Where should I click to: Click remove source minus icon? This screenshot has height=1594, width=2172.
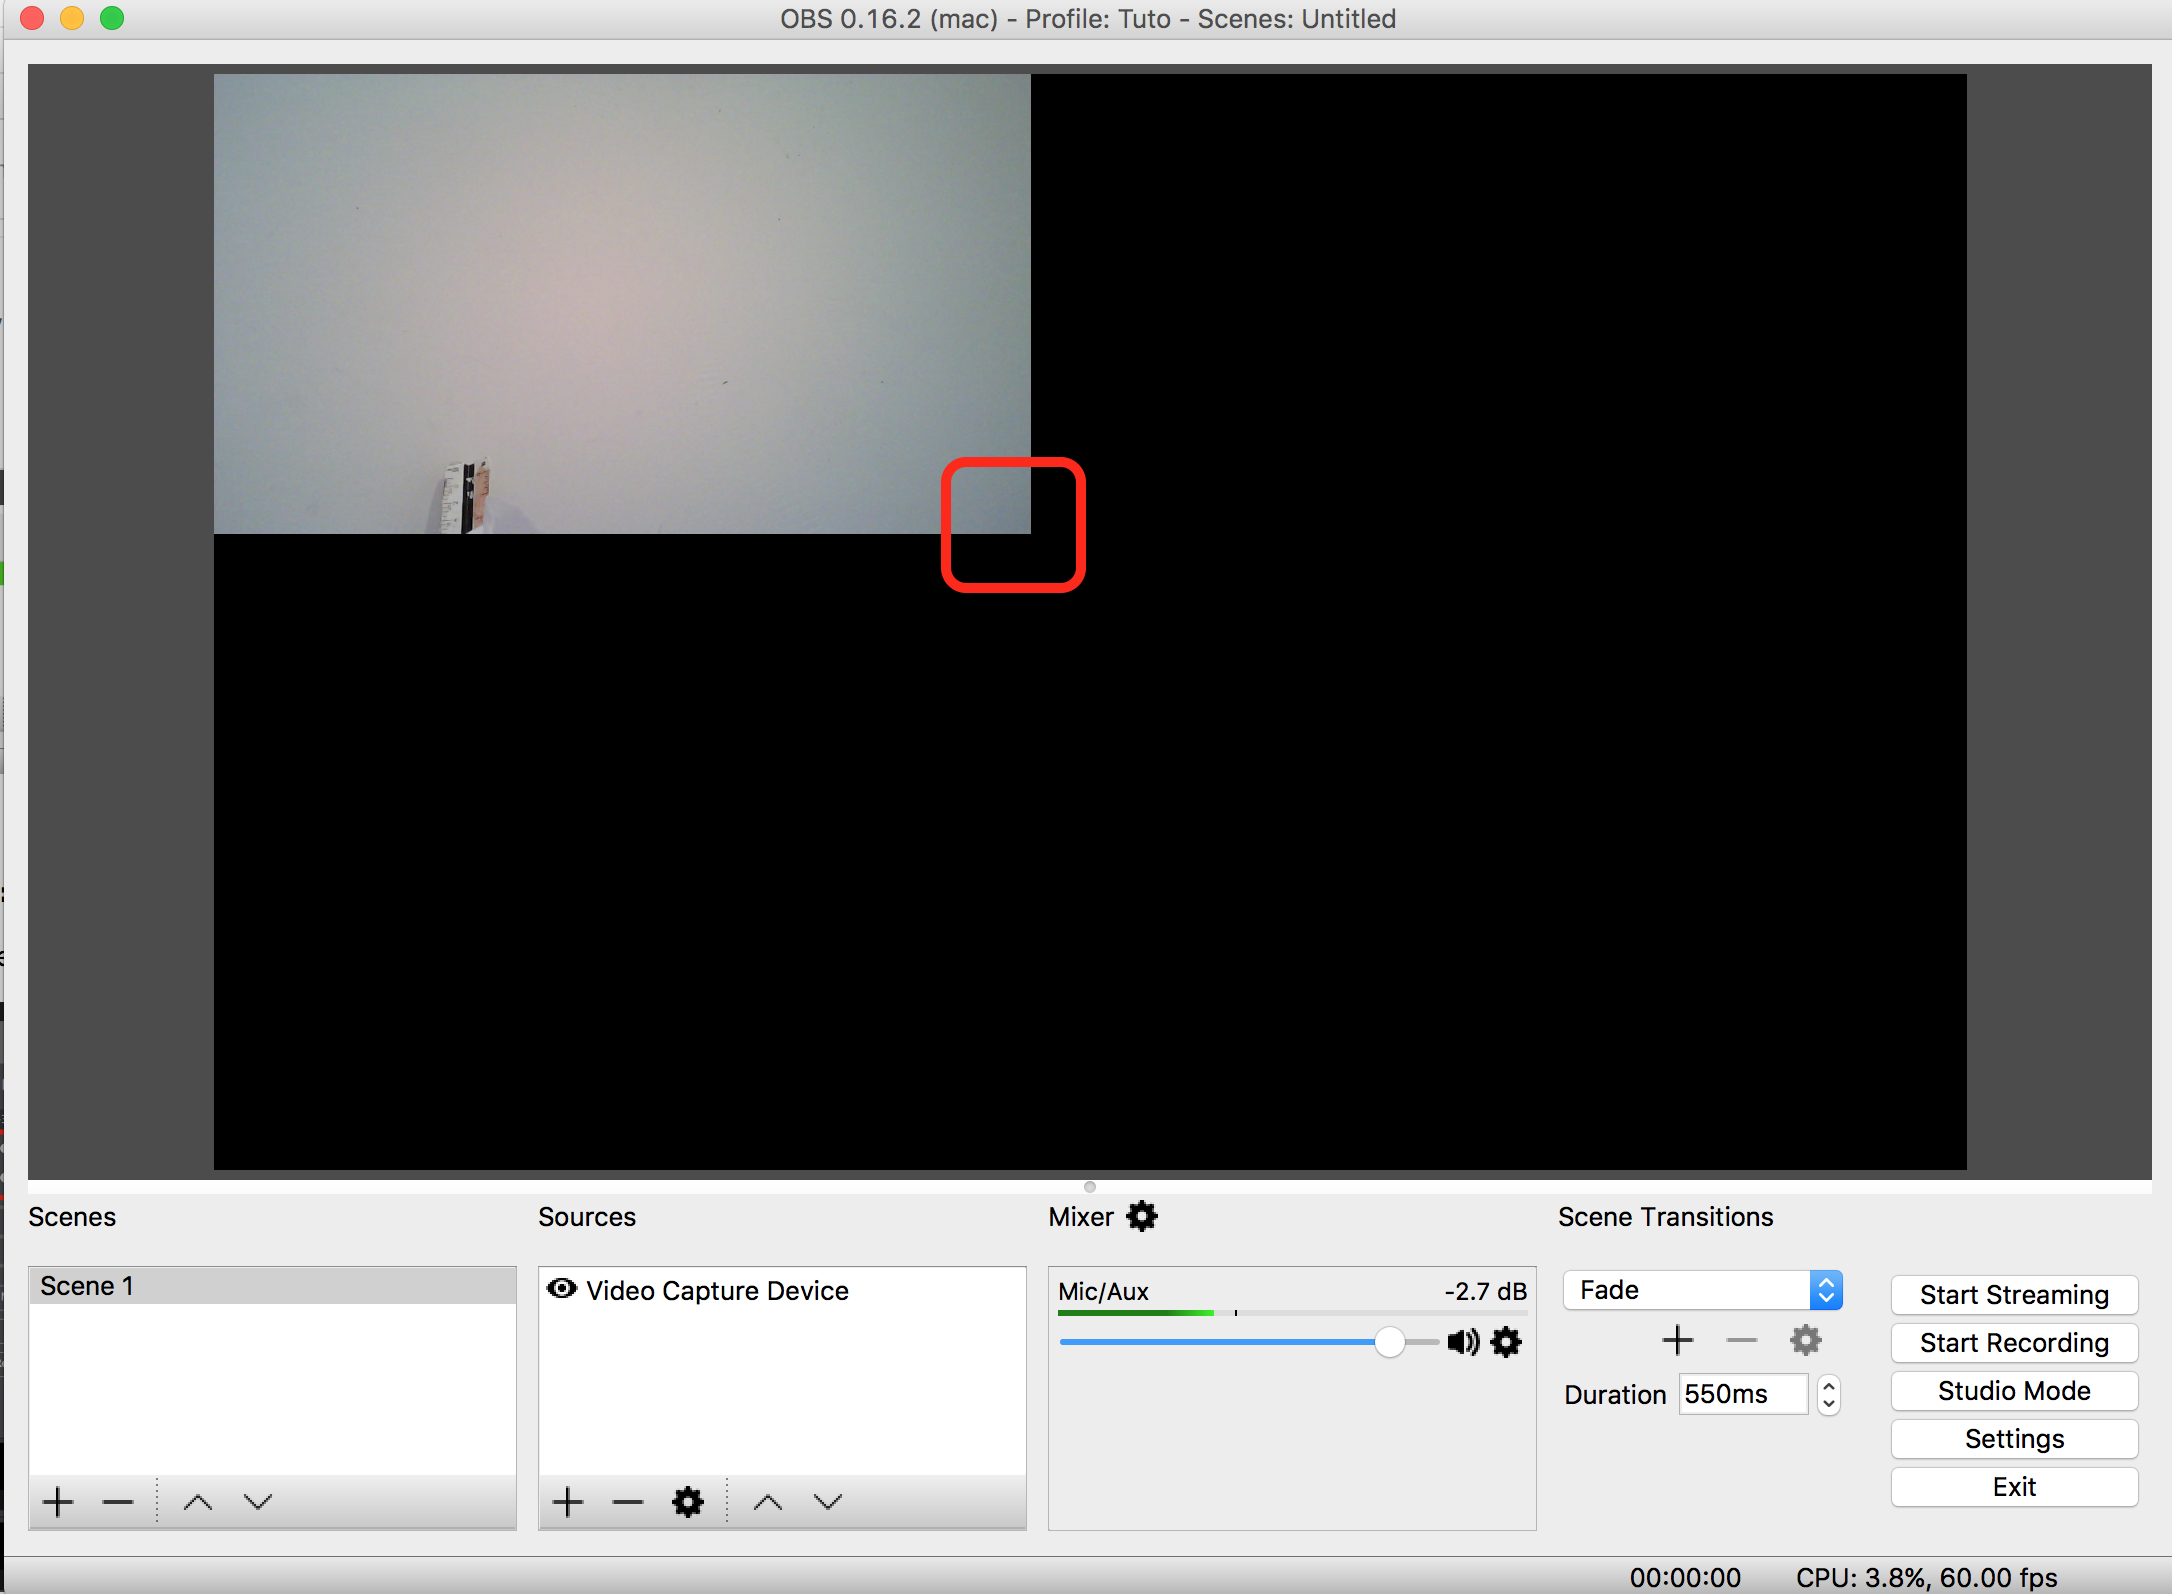point(627,1498)
